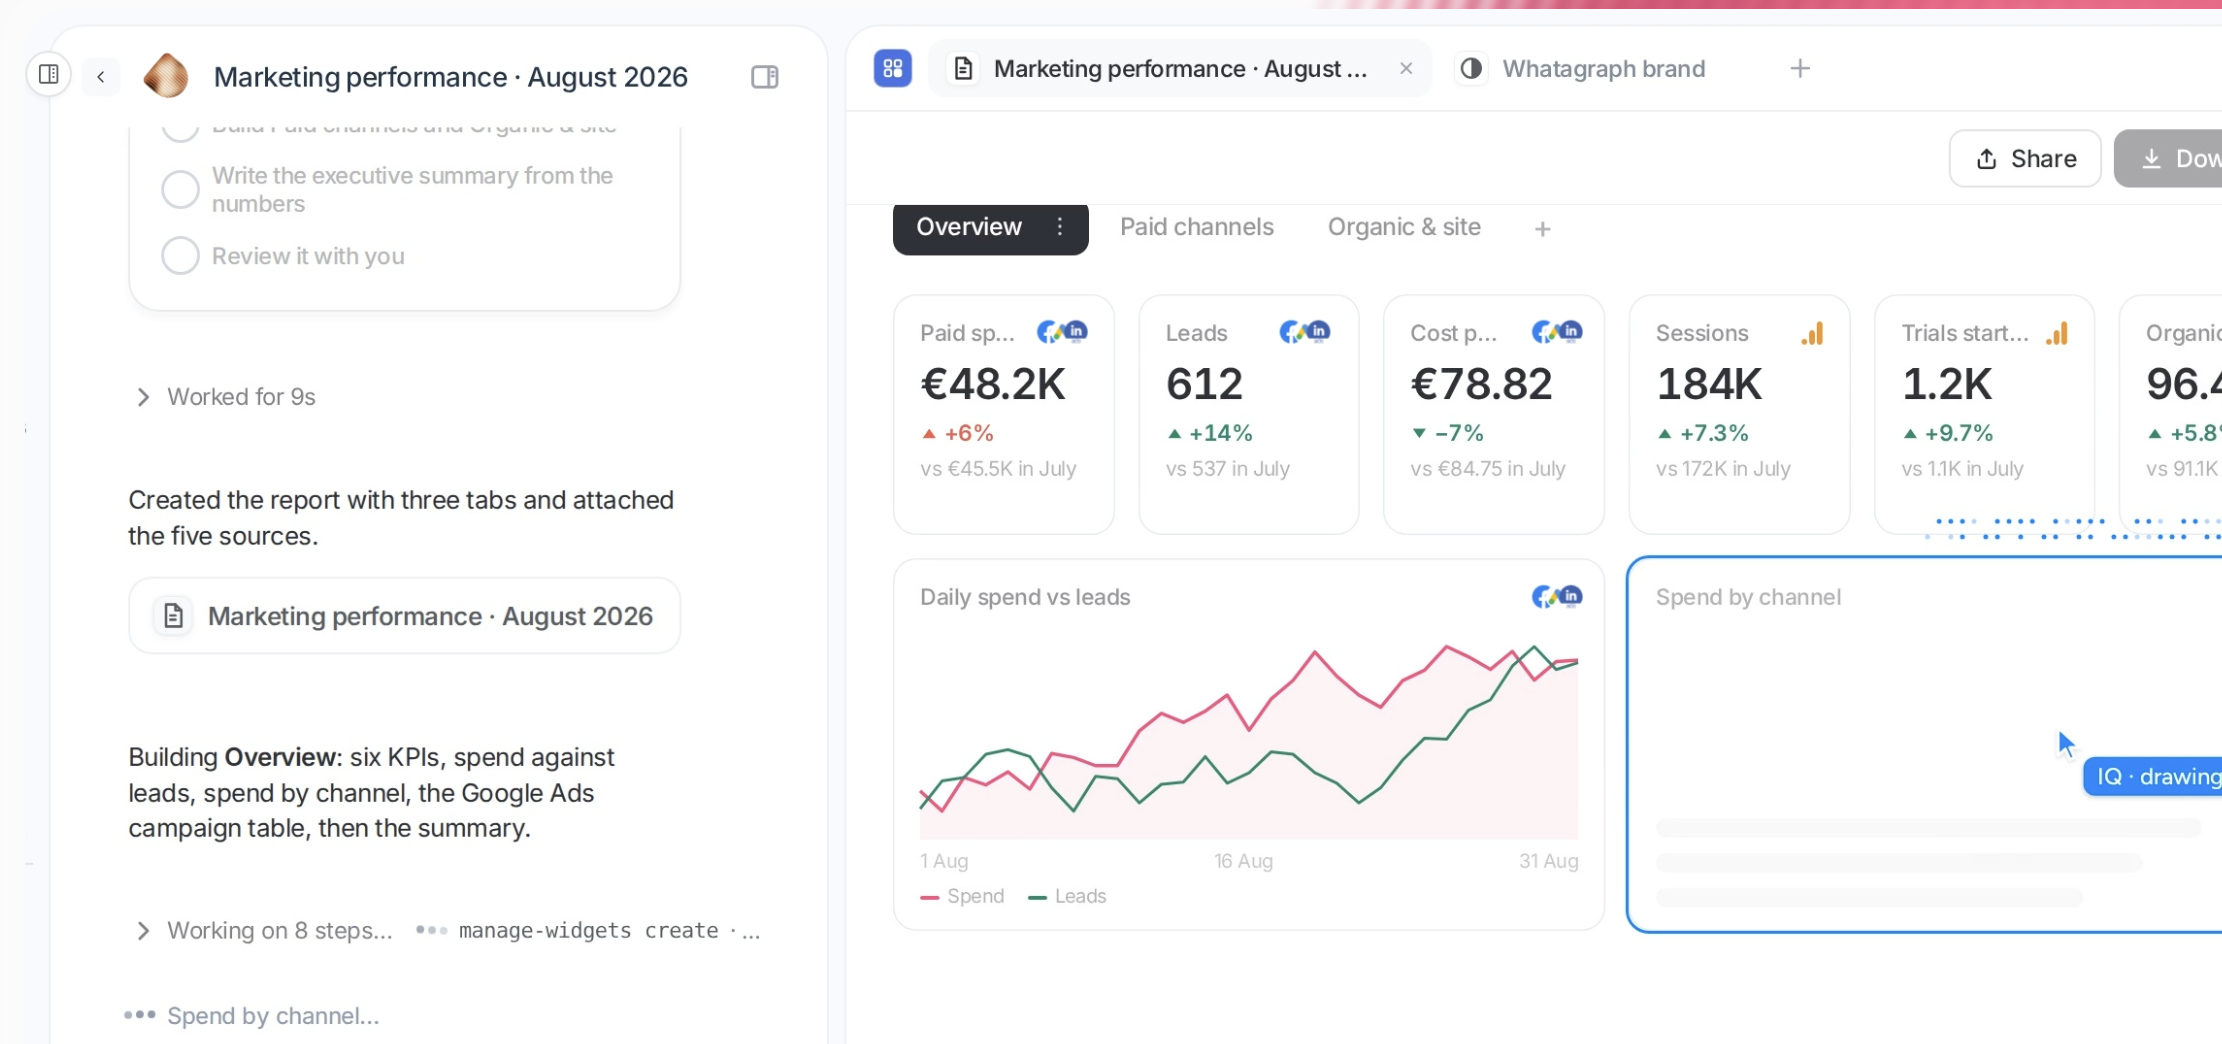The height and width of the screenshot is (1044, 2222).
Task: Go back with the chevron arrow
Action: click(x=101, y=77)
